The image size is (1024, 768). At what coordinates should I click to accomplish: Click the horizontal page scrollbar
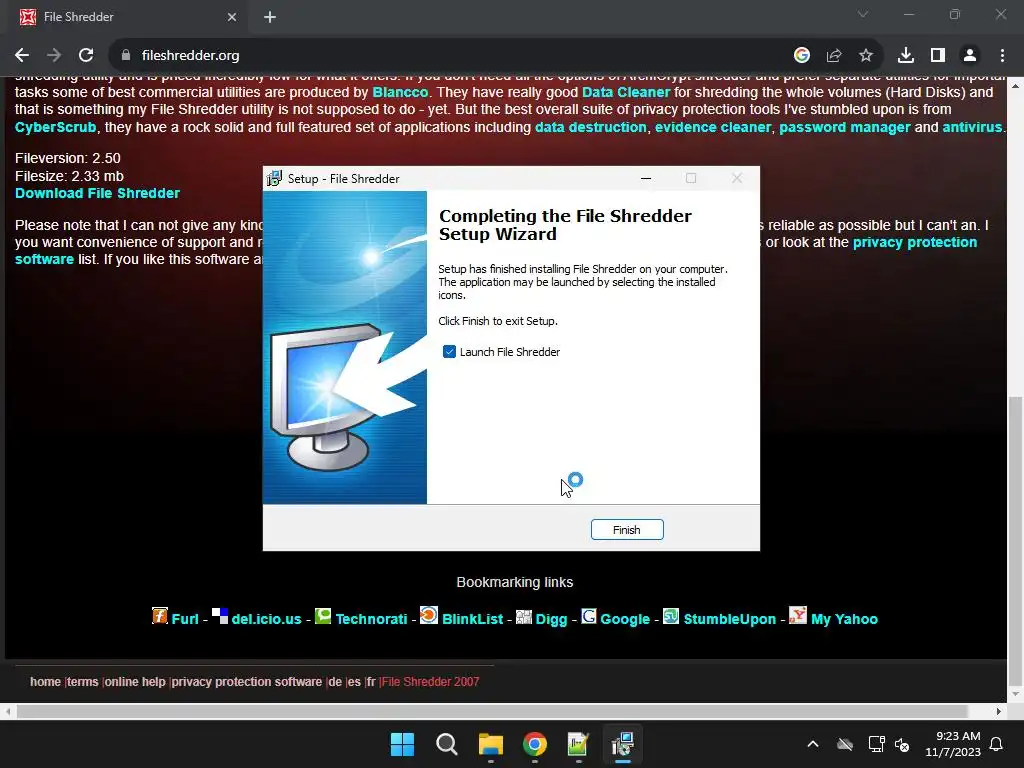pos(492,711)
